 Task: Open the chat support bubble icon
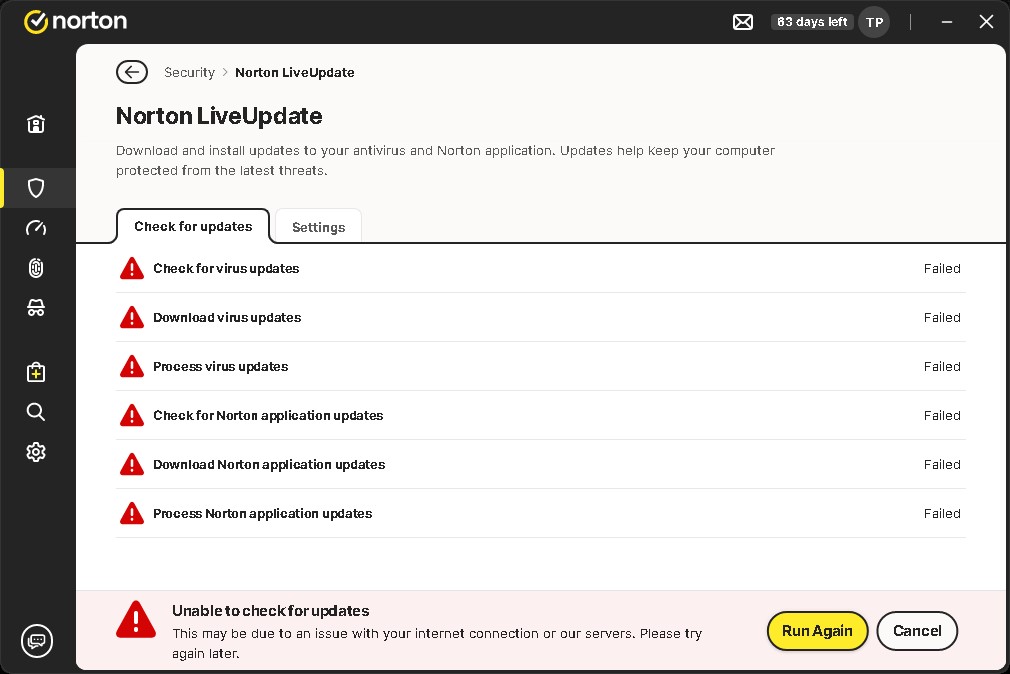tap(37, 640)
